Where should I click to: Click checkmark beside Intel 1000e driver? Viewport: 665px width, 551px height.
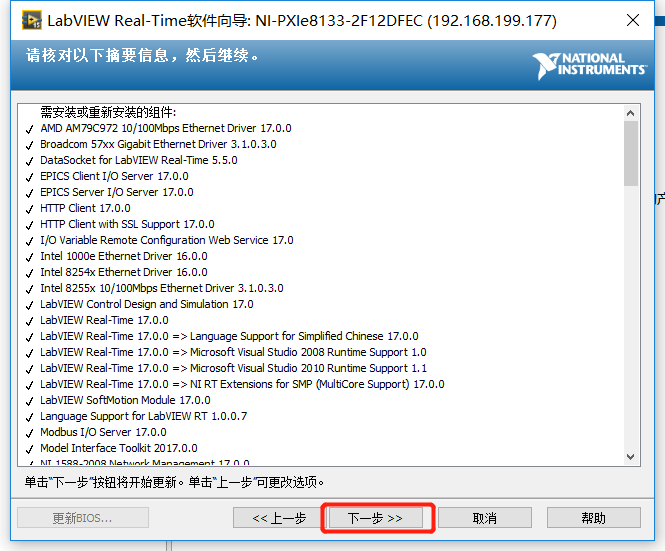point(29,257)
